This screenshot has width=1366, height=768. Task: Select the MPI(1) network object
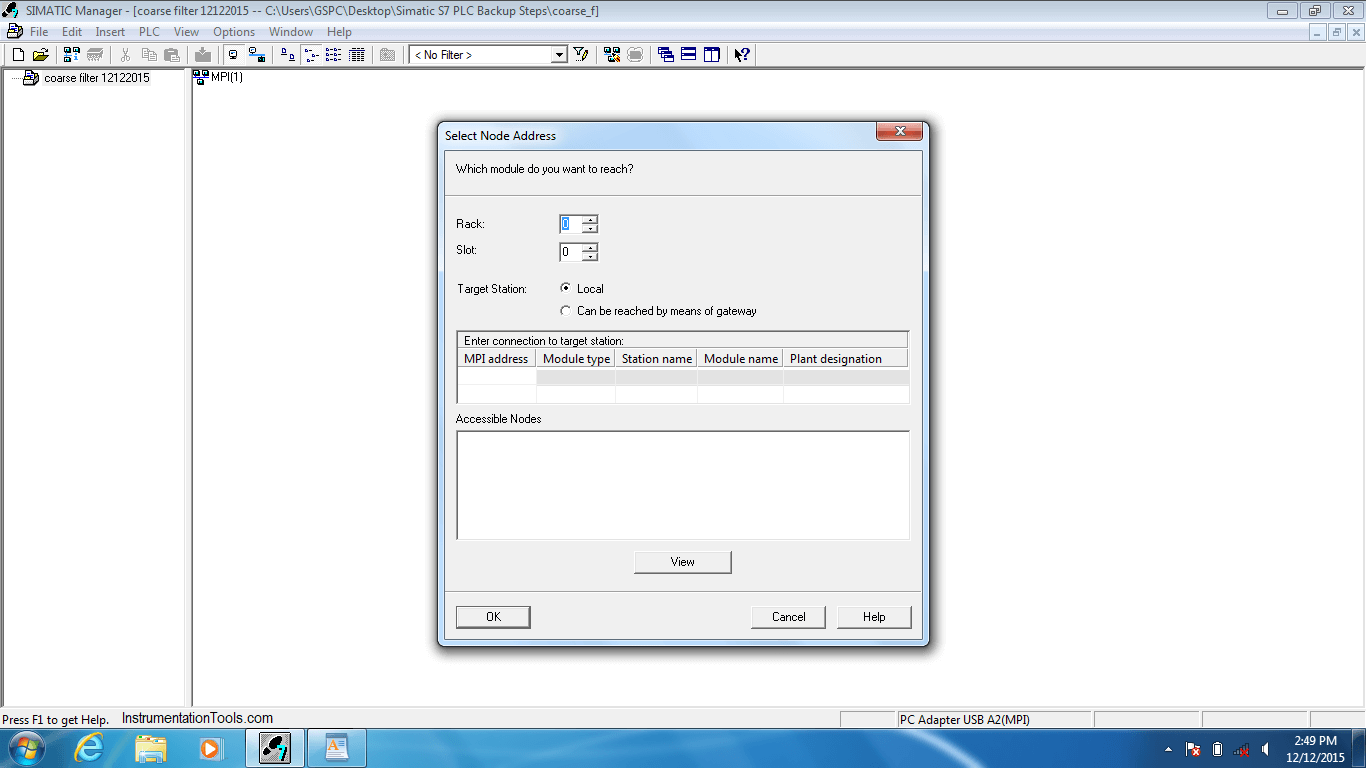[x=218, y=77]
